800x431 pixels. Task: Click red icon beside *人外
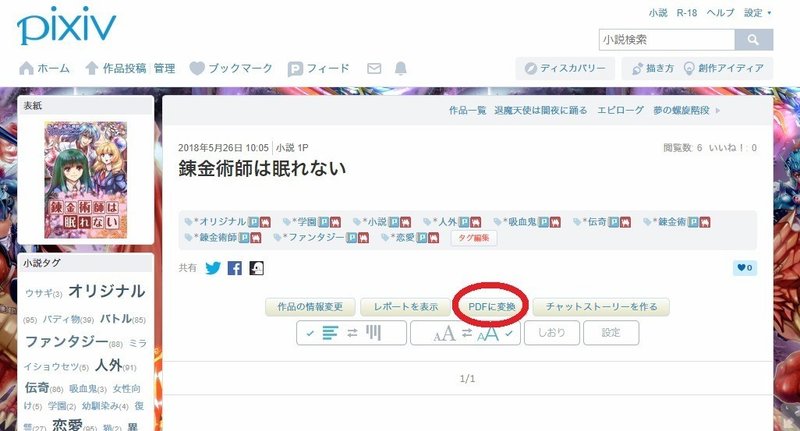(476, 222)
